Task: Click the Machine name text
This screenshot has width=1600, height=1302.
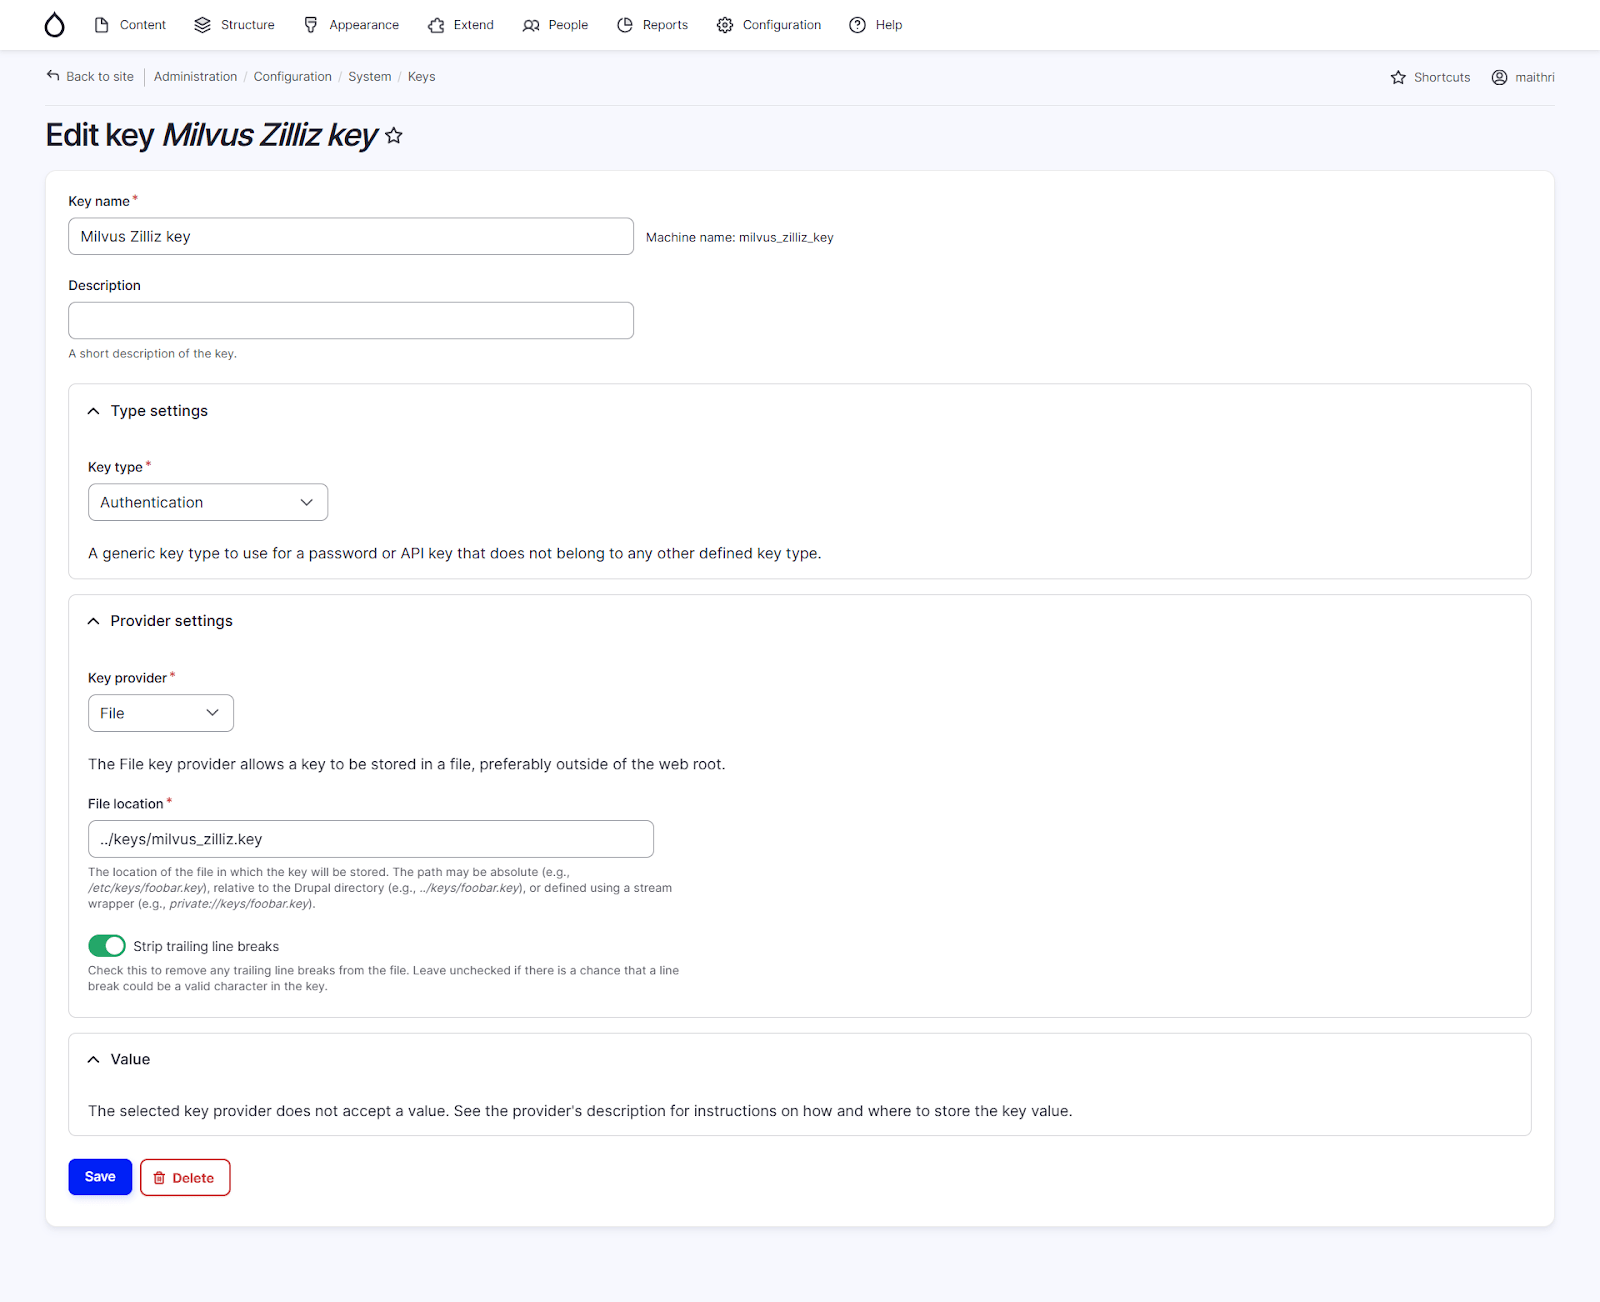Action: click(740, 237)
